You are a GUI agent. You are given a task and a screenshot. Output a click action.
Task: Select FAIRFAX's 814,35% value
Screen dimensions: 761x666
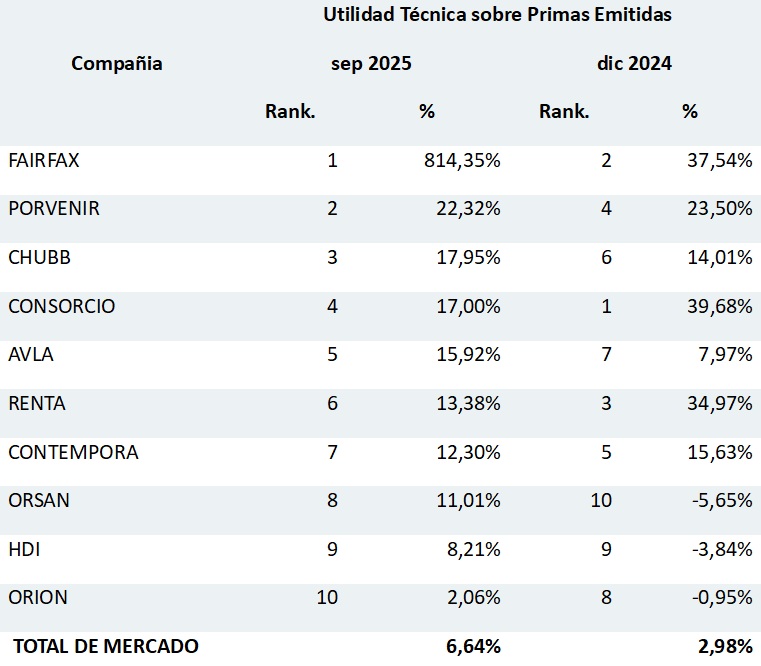click(x=462, y=161)
